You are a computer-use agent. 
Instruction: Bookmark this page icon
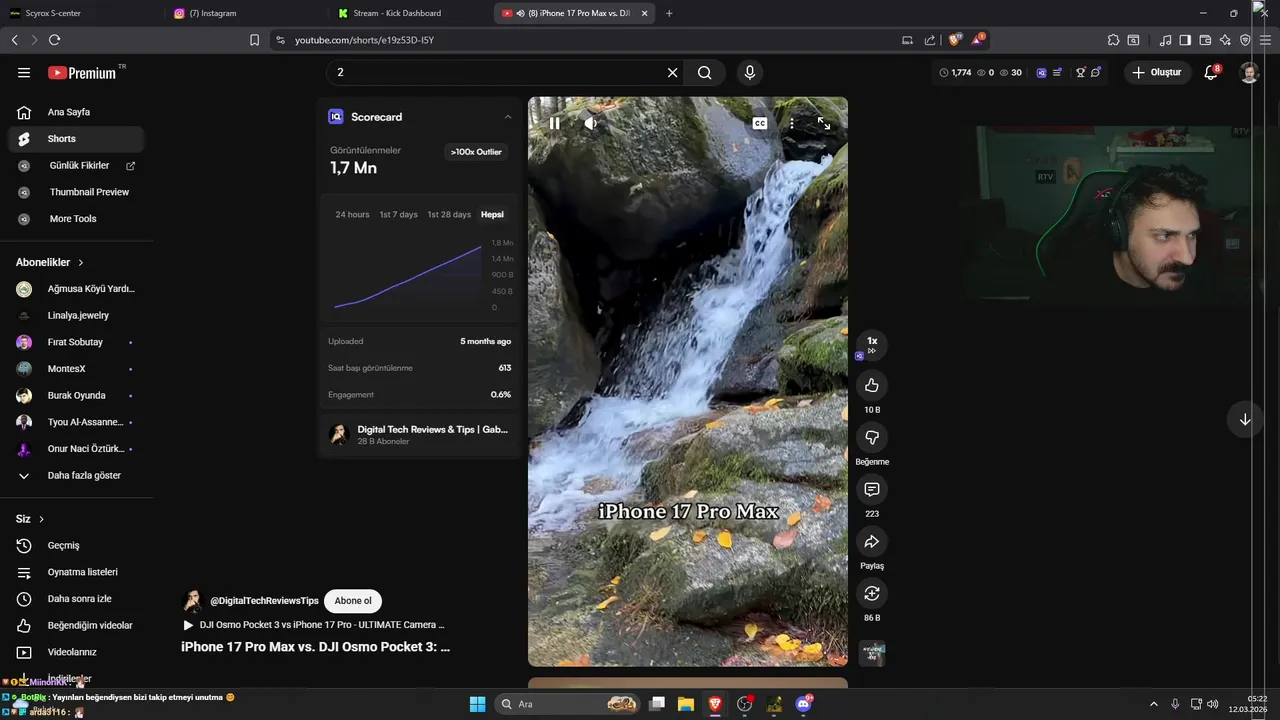[x=254, y=40]
